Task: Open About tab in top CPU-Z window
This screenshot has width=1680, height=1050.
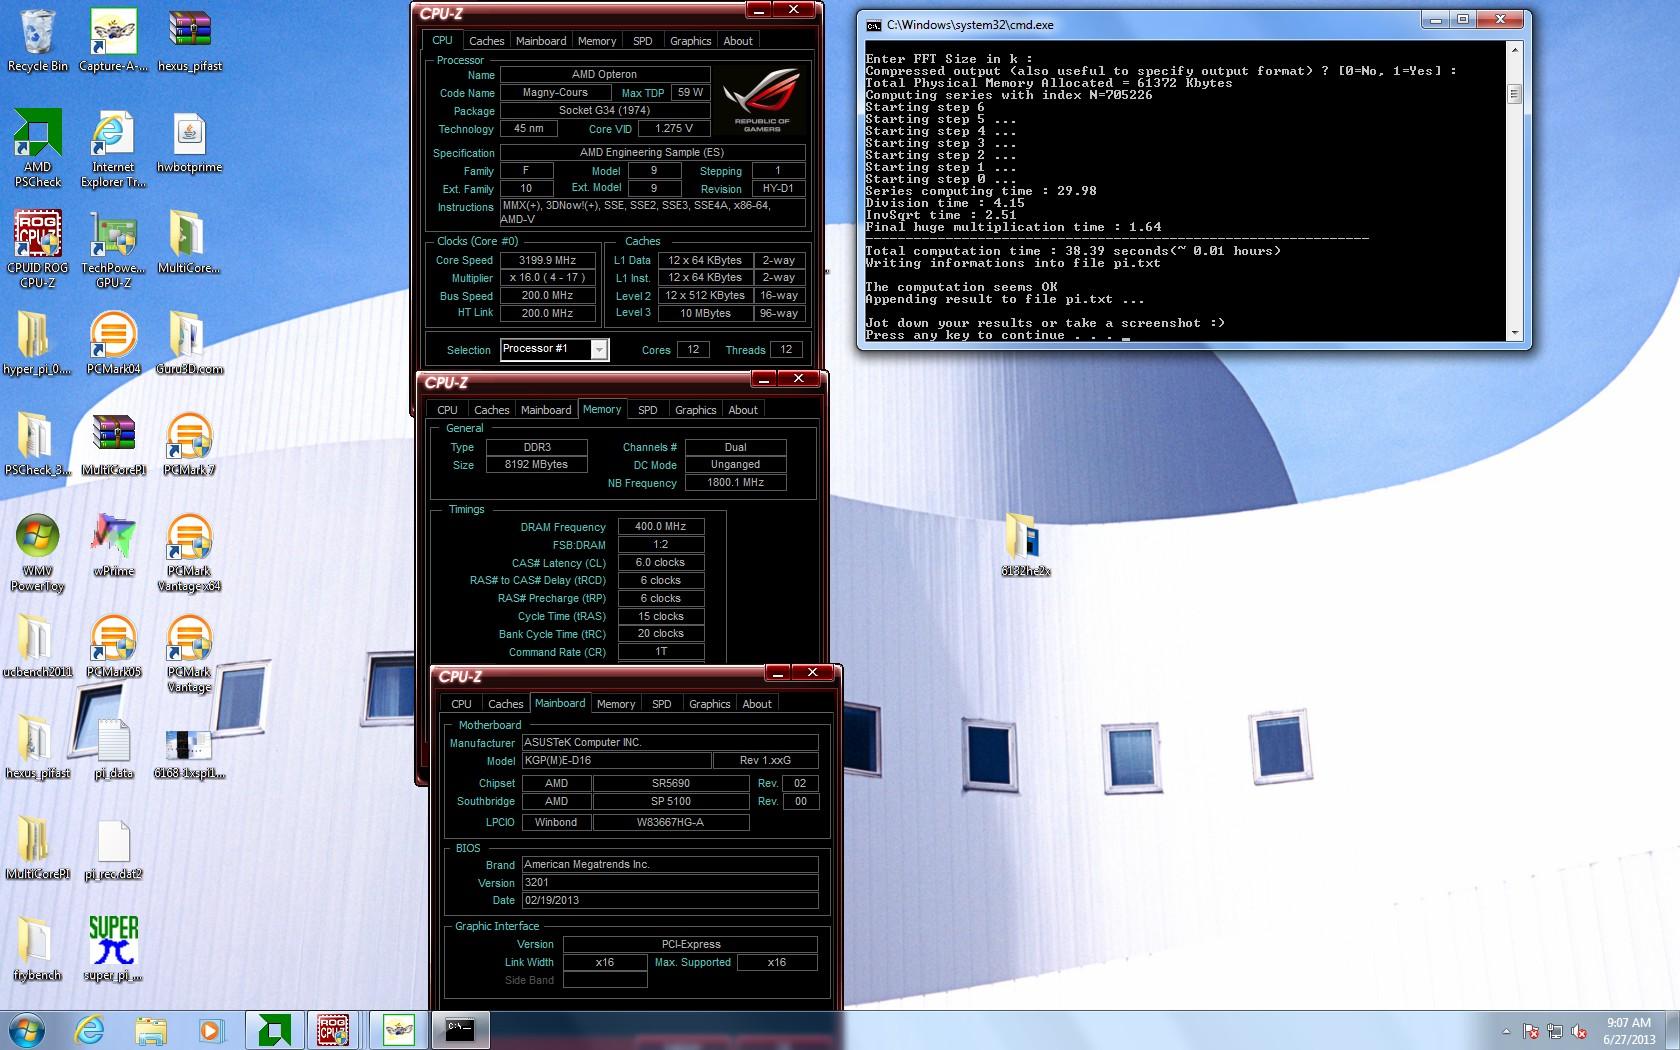Action: coord(738,41)
